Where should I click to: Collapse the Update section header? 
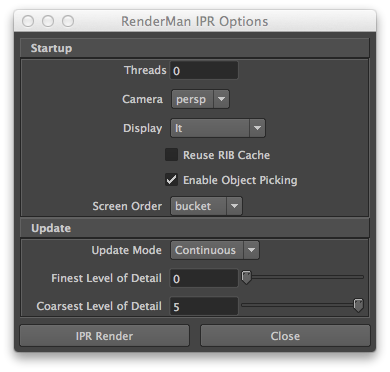coord(195,228)
